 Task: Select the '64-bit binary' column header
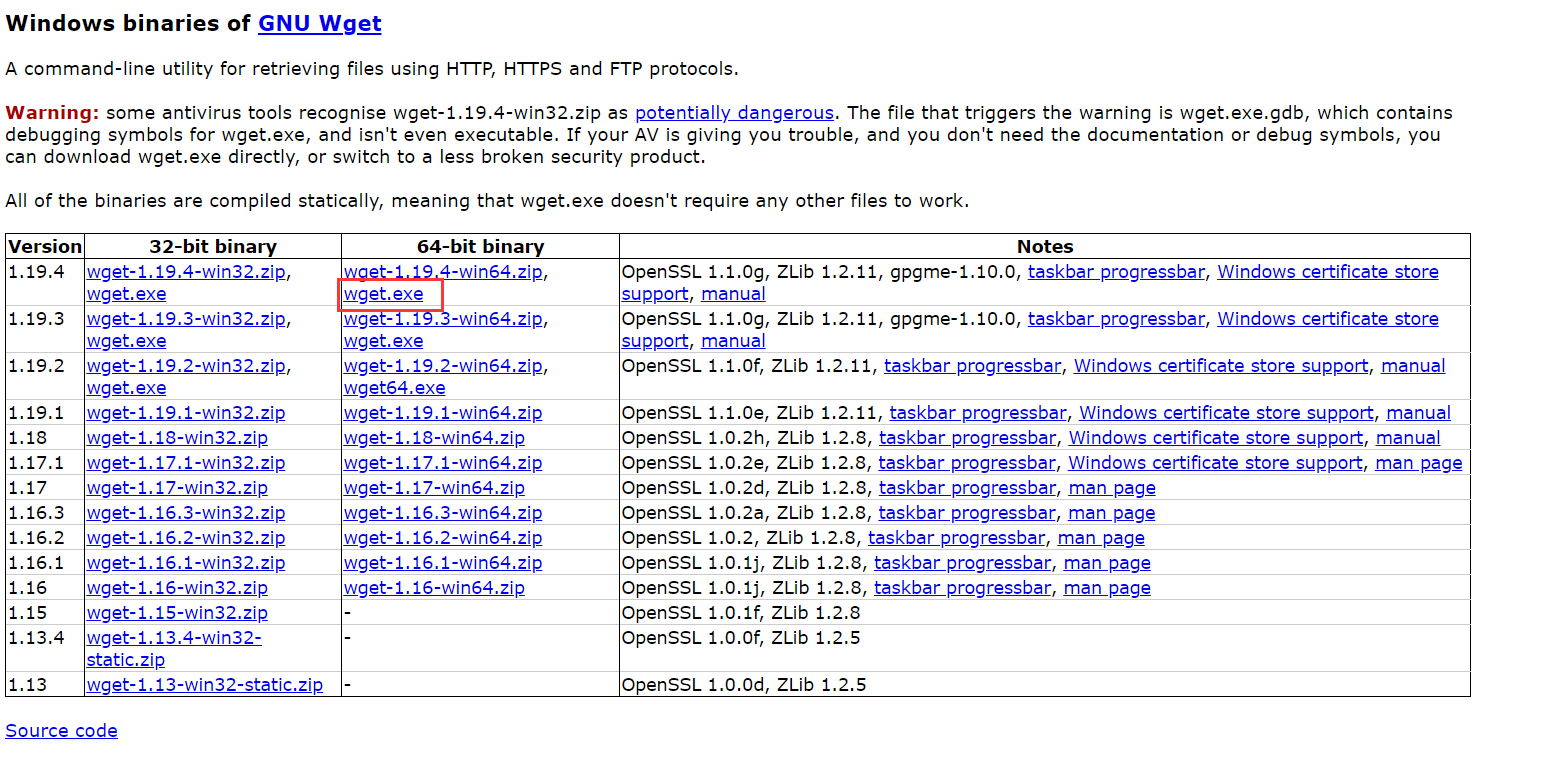pyautogui.click(x=481, y=247)
